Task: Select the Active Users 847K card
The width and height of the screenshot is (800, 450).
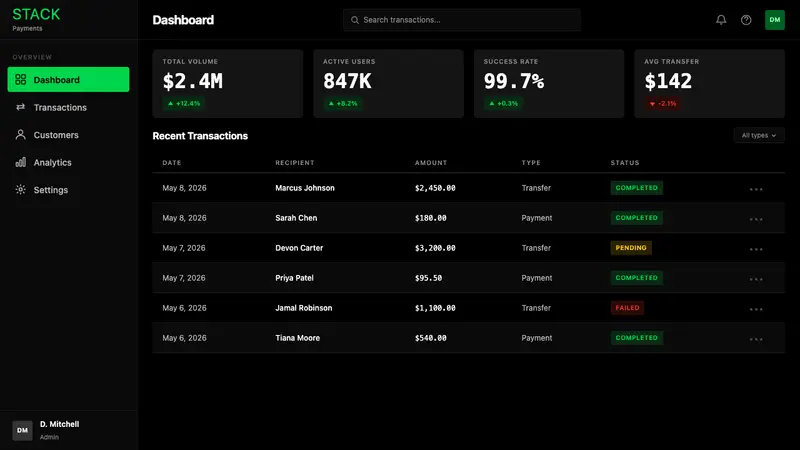Action: [x=388, y=84]
